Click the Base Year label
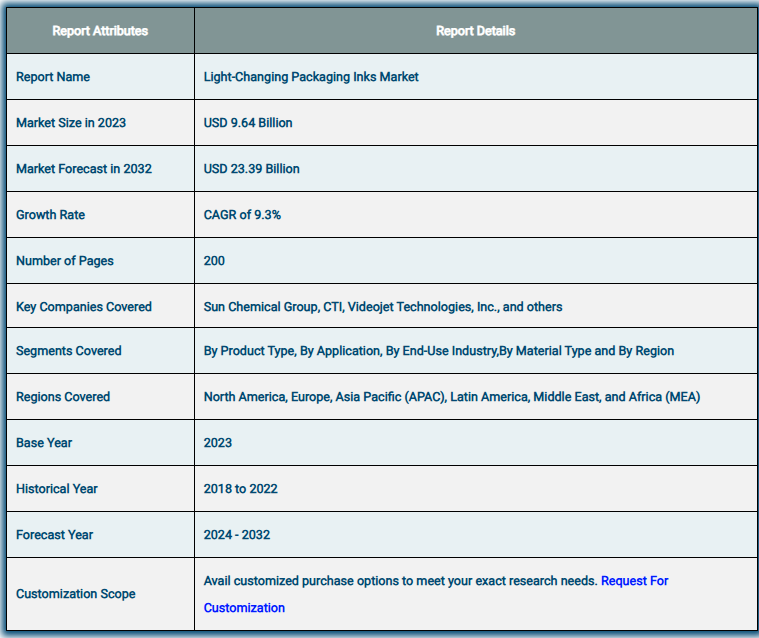Image resolution: width=759 pixels, height=638 pixels. (x=44, y=443)
